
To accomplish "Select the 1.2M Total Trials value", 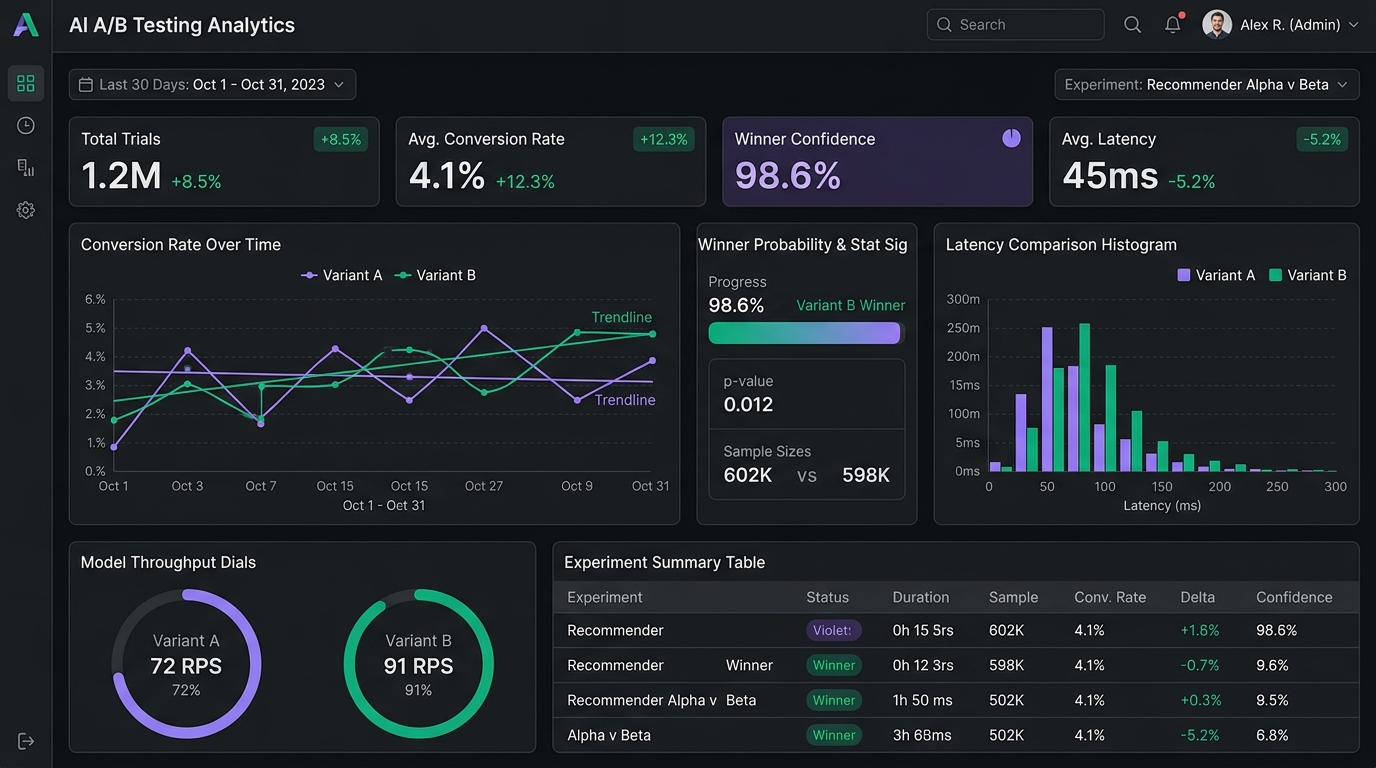I will (x=121, y=177).
